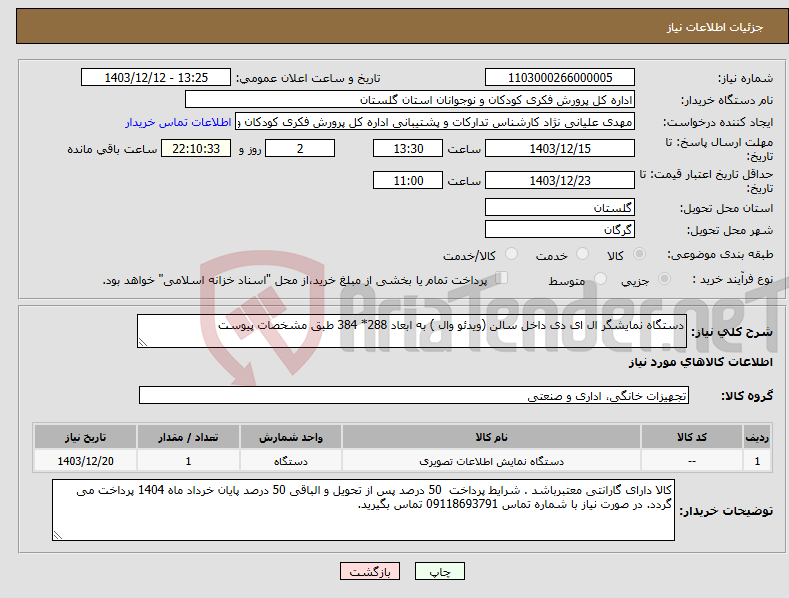The width and height of the screenshot is (789, 598).
Task: Select the جزیی purchase type radio
Action: coord(664,278)
